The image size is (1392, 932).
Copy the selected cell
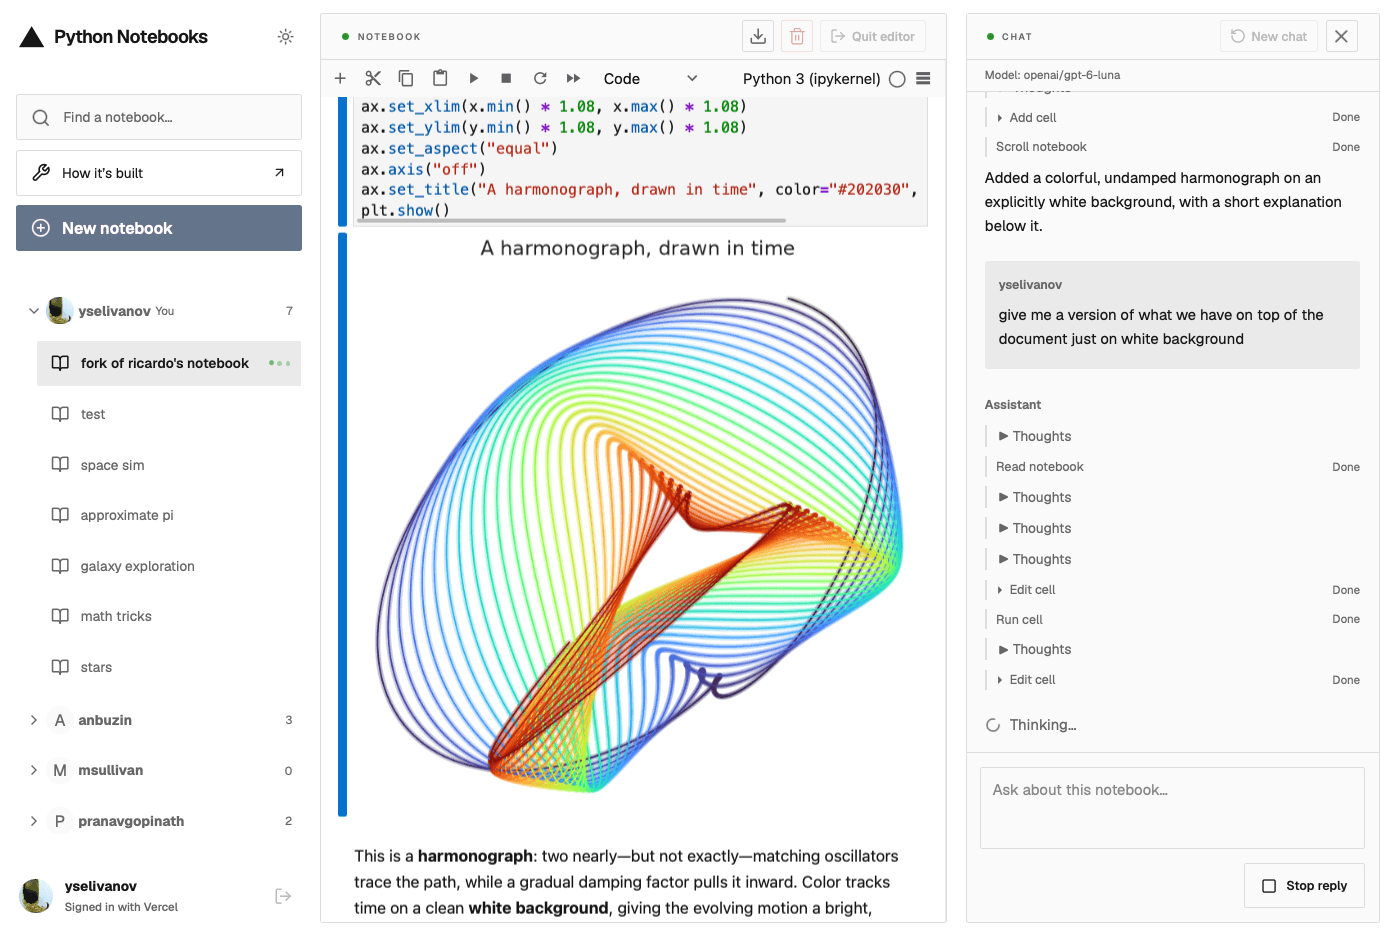pos(406,78)
